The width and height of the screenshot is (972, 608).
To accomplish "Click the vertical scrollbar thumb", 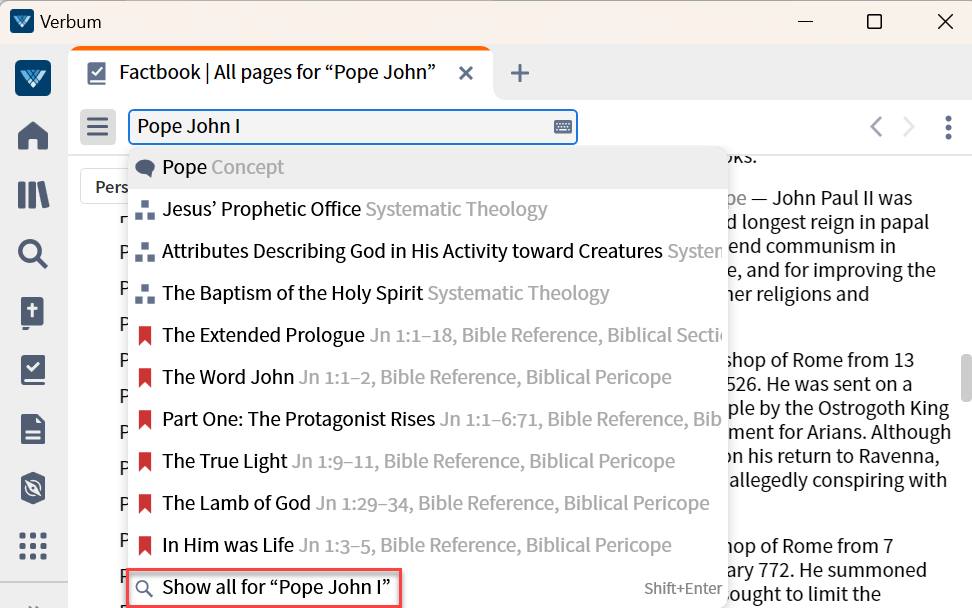I will point(966,378).
